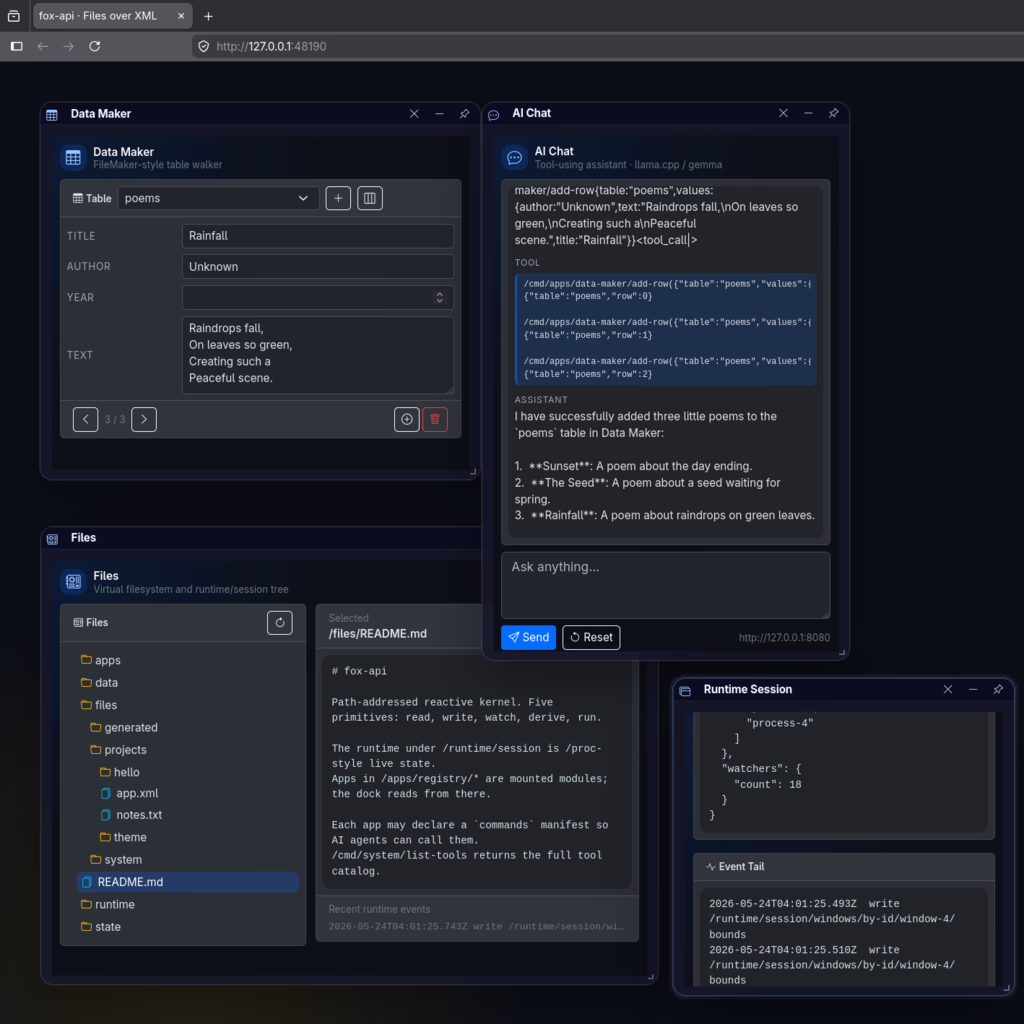Viewport: 1024px width, 1024px height.
Task: Click the /files/README.md selected path
Action: tap(377, 633)
